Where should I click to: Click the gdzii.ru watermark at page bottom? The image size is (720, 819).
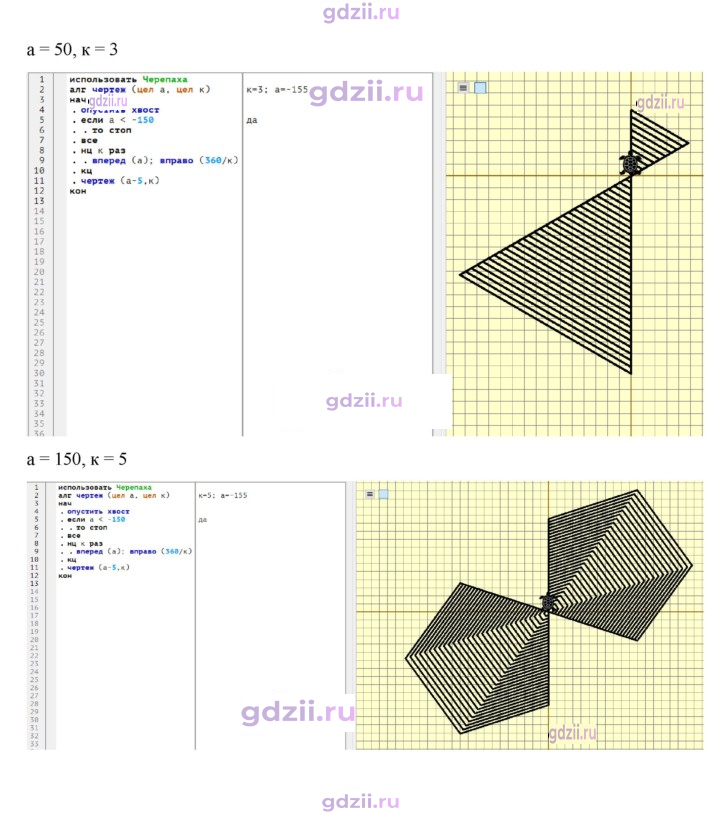coord(361,801)
